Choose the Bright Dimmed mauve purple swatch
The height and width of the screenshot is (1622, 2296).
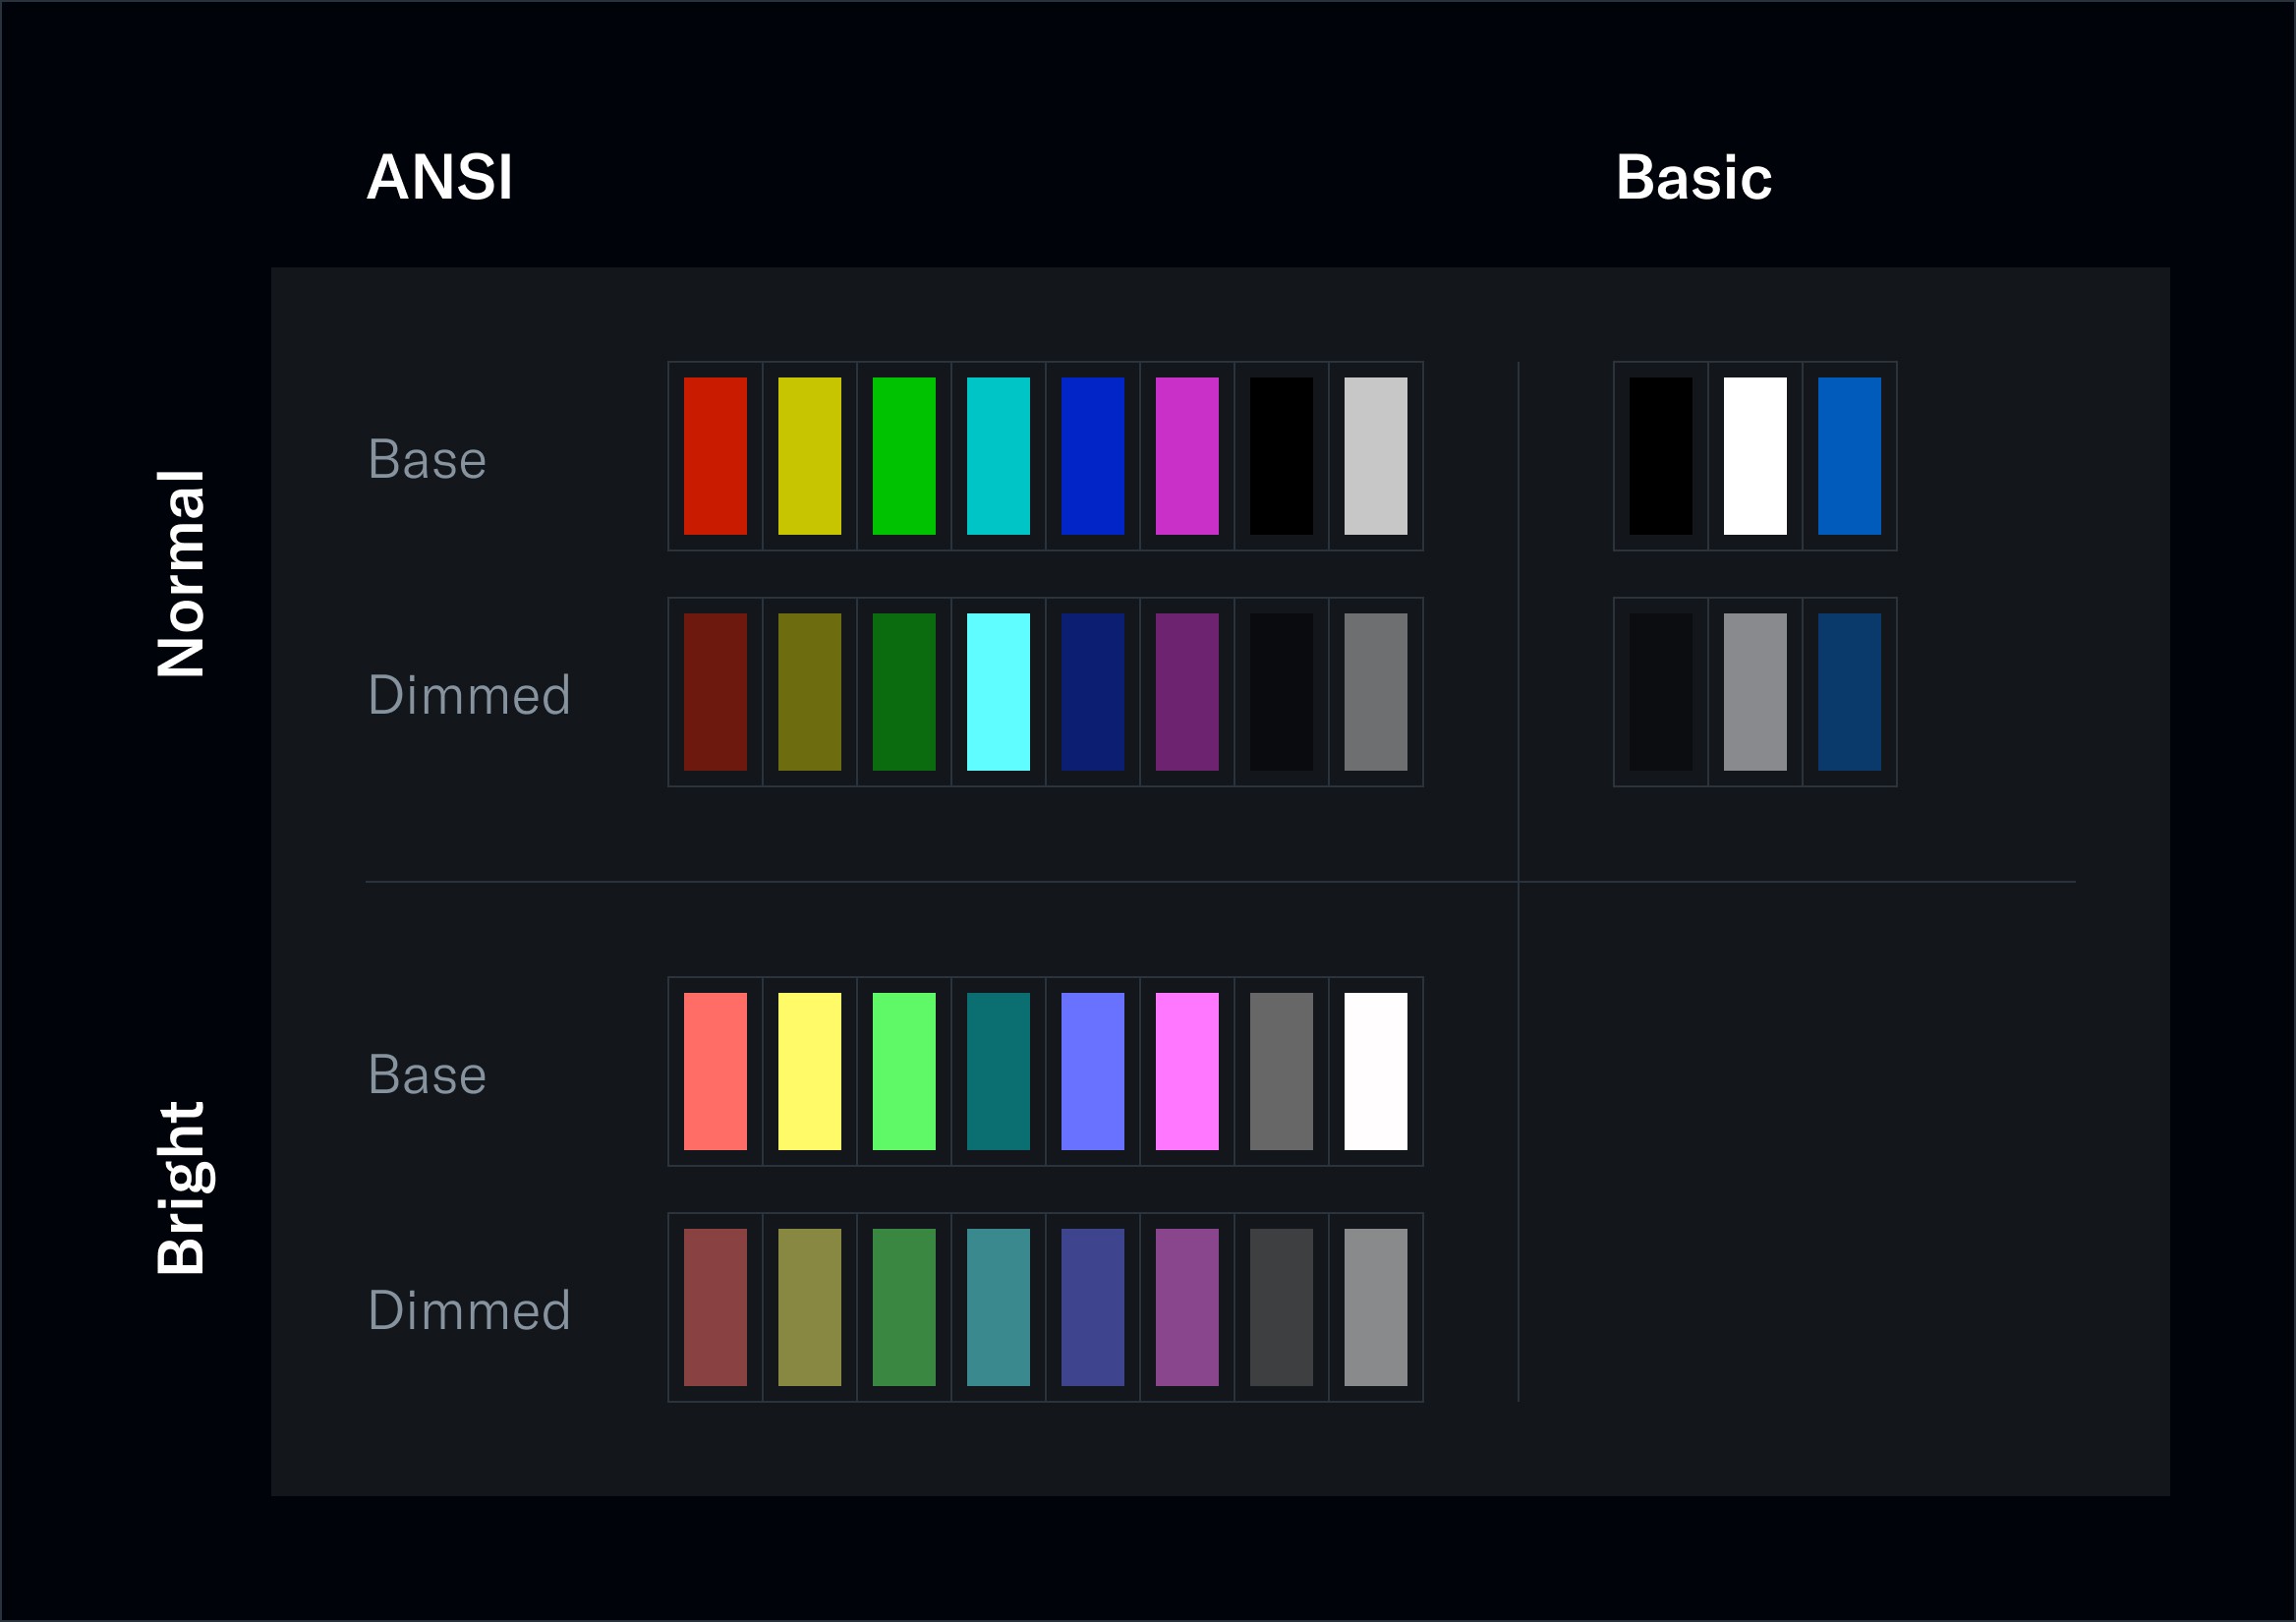pos(1187,1307)
